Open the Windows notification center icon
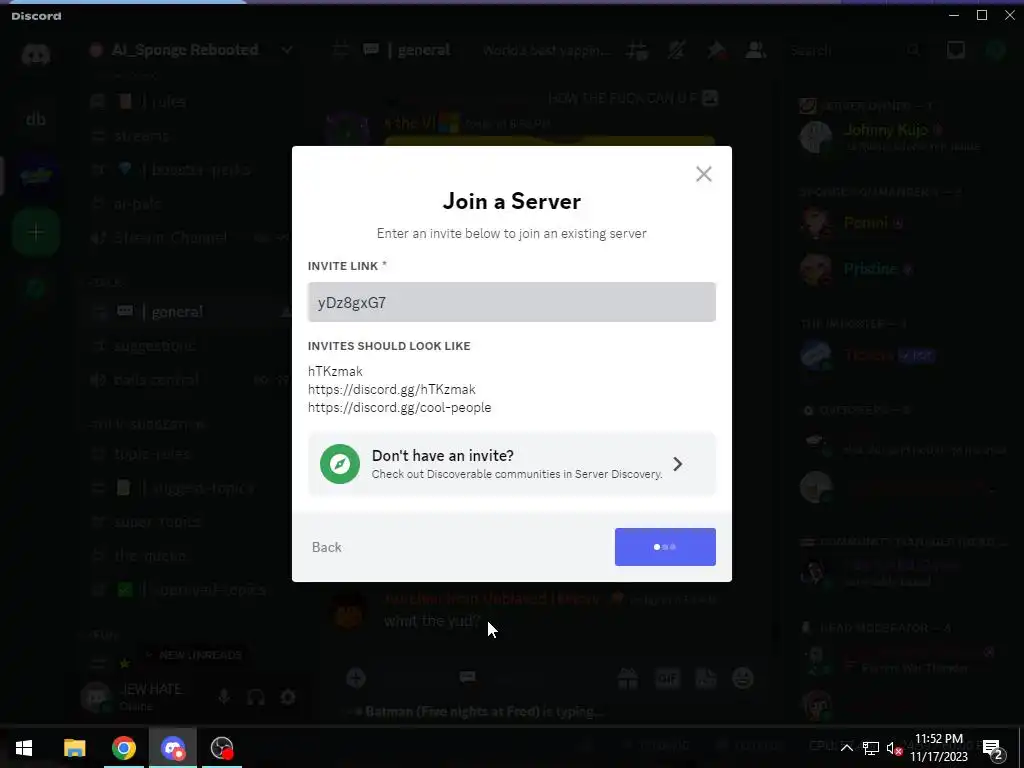 (x=993, y=748)
